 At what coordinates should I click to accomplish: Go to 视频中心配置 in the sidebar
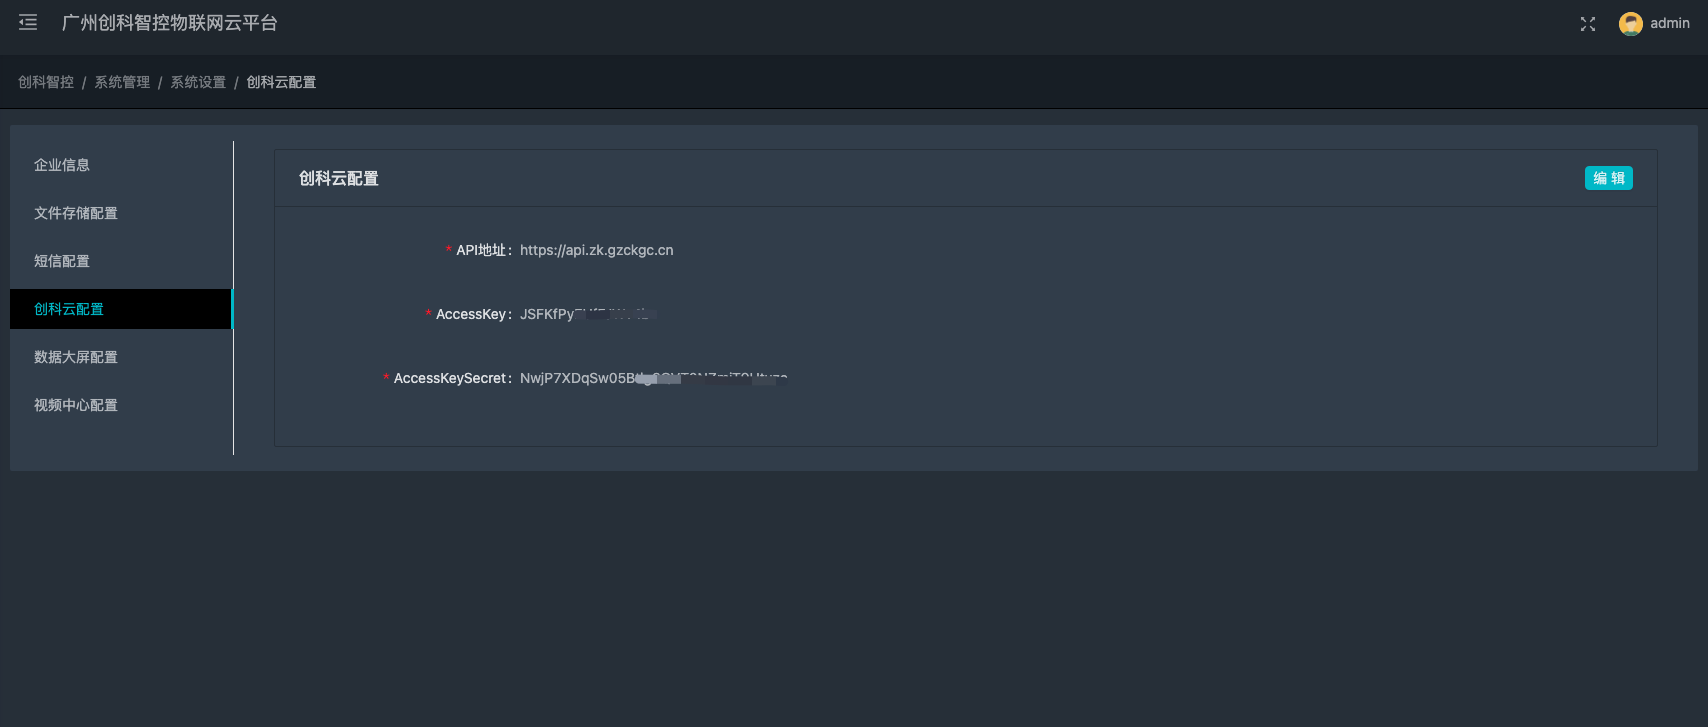76,405
